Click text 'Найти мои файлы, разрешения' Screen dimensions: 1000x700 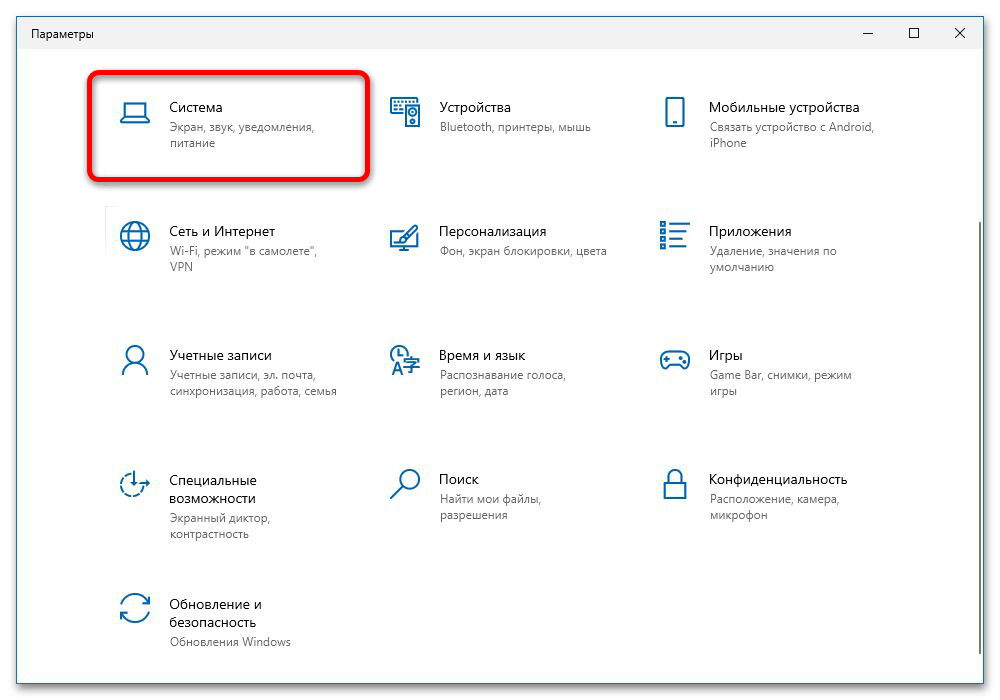coord(490,507)
